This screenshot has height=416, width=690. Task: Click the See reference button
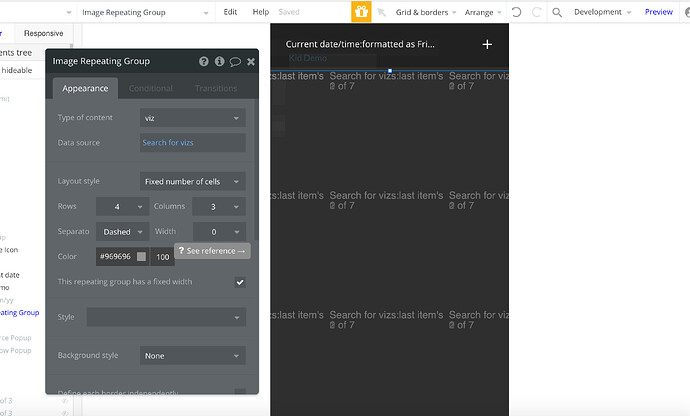pos(212,251)
